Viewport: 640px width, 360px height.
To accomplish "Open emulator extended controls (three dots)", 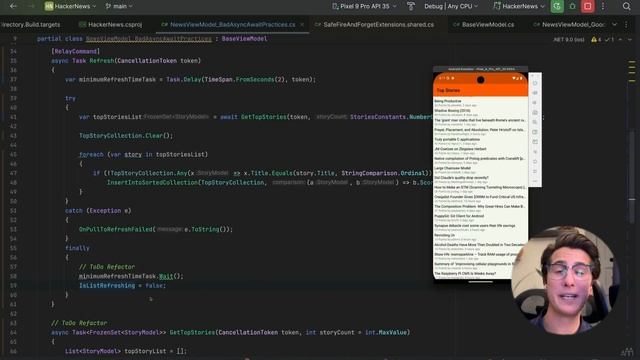I will tap(535, 181).
